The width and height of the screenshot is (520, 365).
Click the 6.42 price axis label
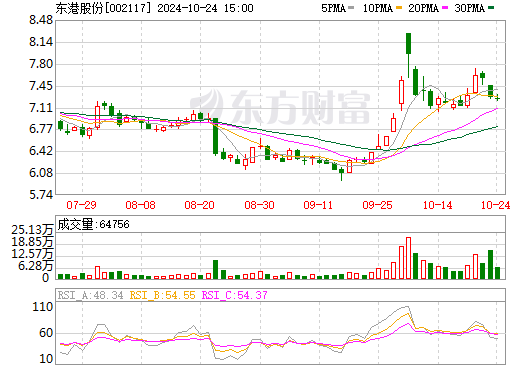pyautogui.click(x=41, y=151)
